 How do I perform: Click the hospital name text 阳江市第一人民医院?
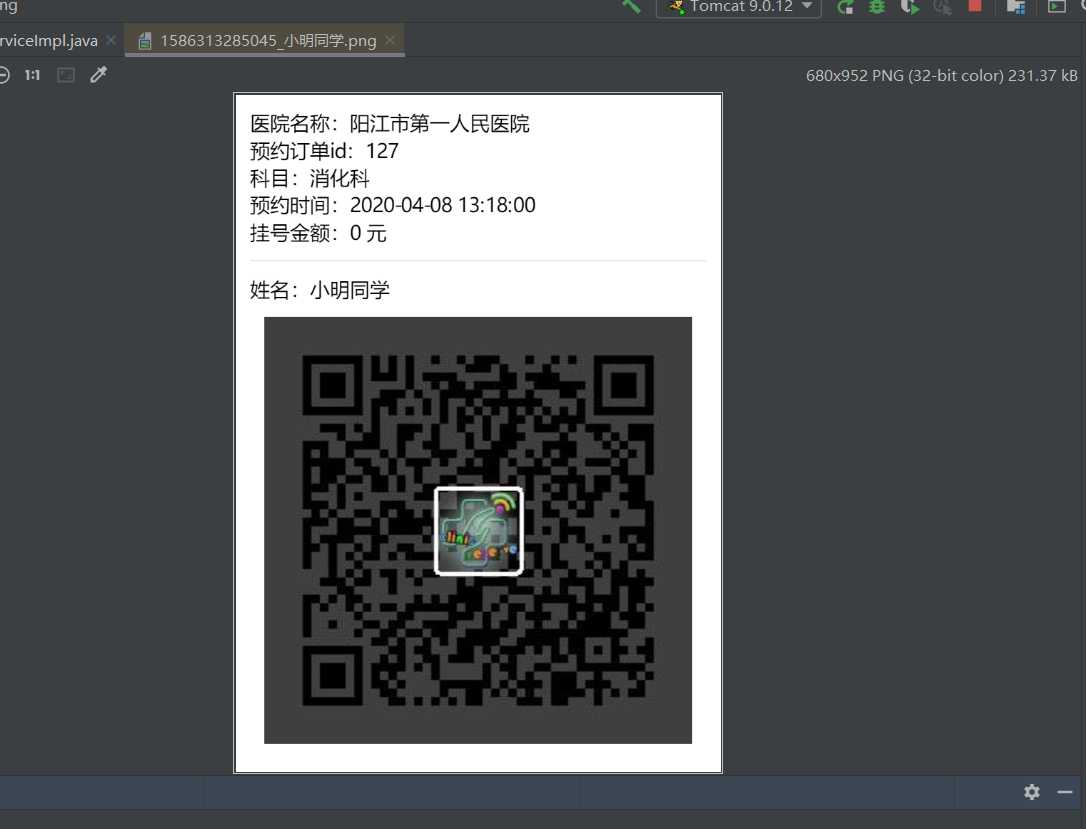(439, 124)
